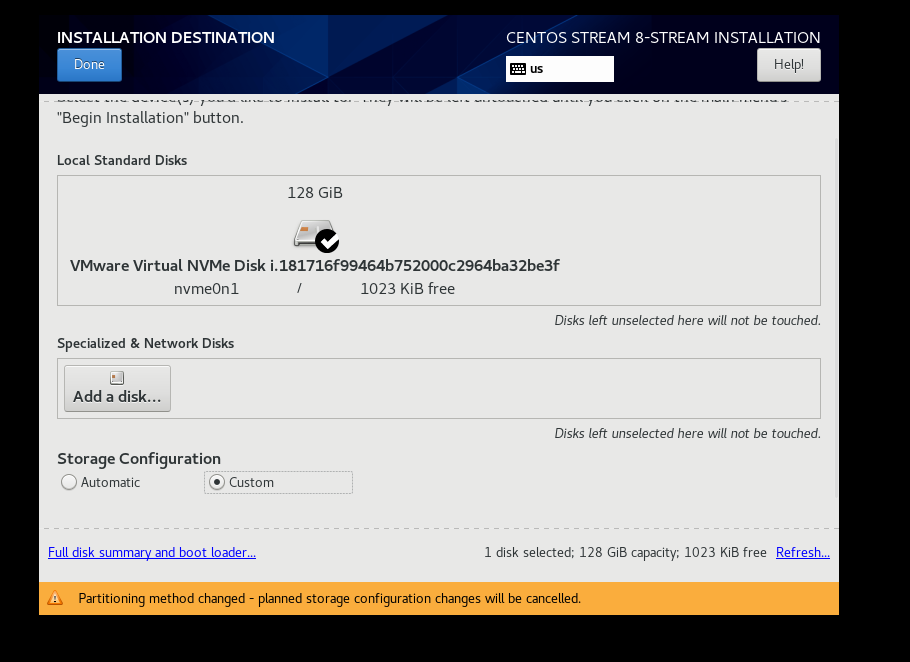Click the small disk icon above Add a disk
Screen dimensions: 910x662
[x=117, y=378]
